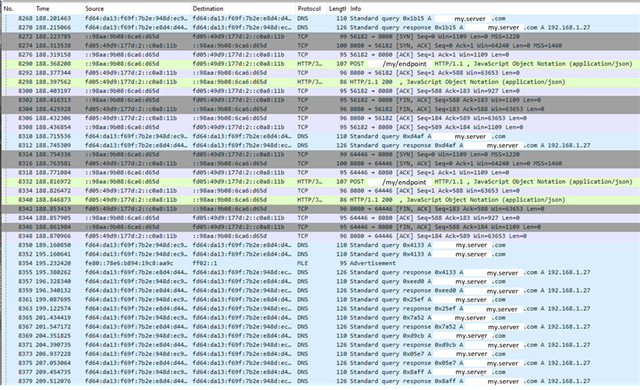Viewport: 640px width, 390px height.
Task: Select packet 8340 HTTP 200 response row
Action: pos(320,199)
